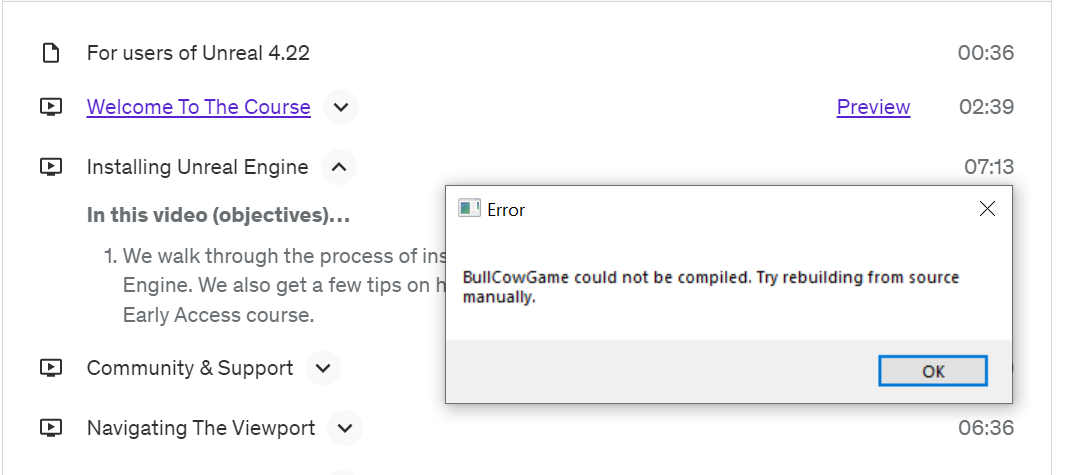The image size is (1067, 475).
Task: Click the Error dialog's title bar app icon
Action: pos(469,209)
